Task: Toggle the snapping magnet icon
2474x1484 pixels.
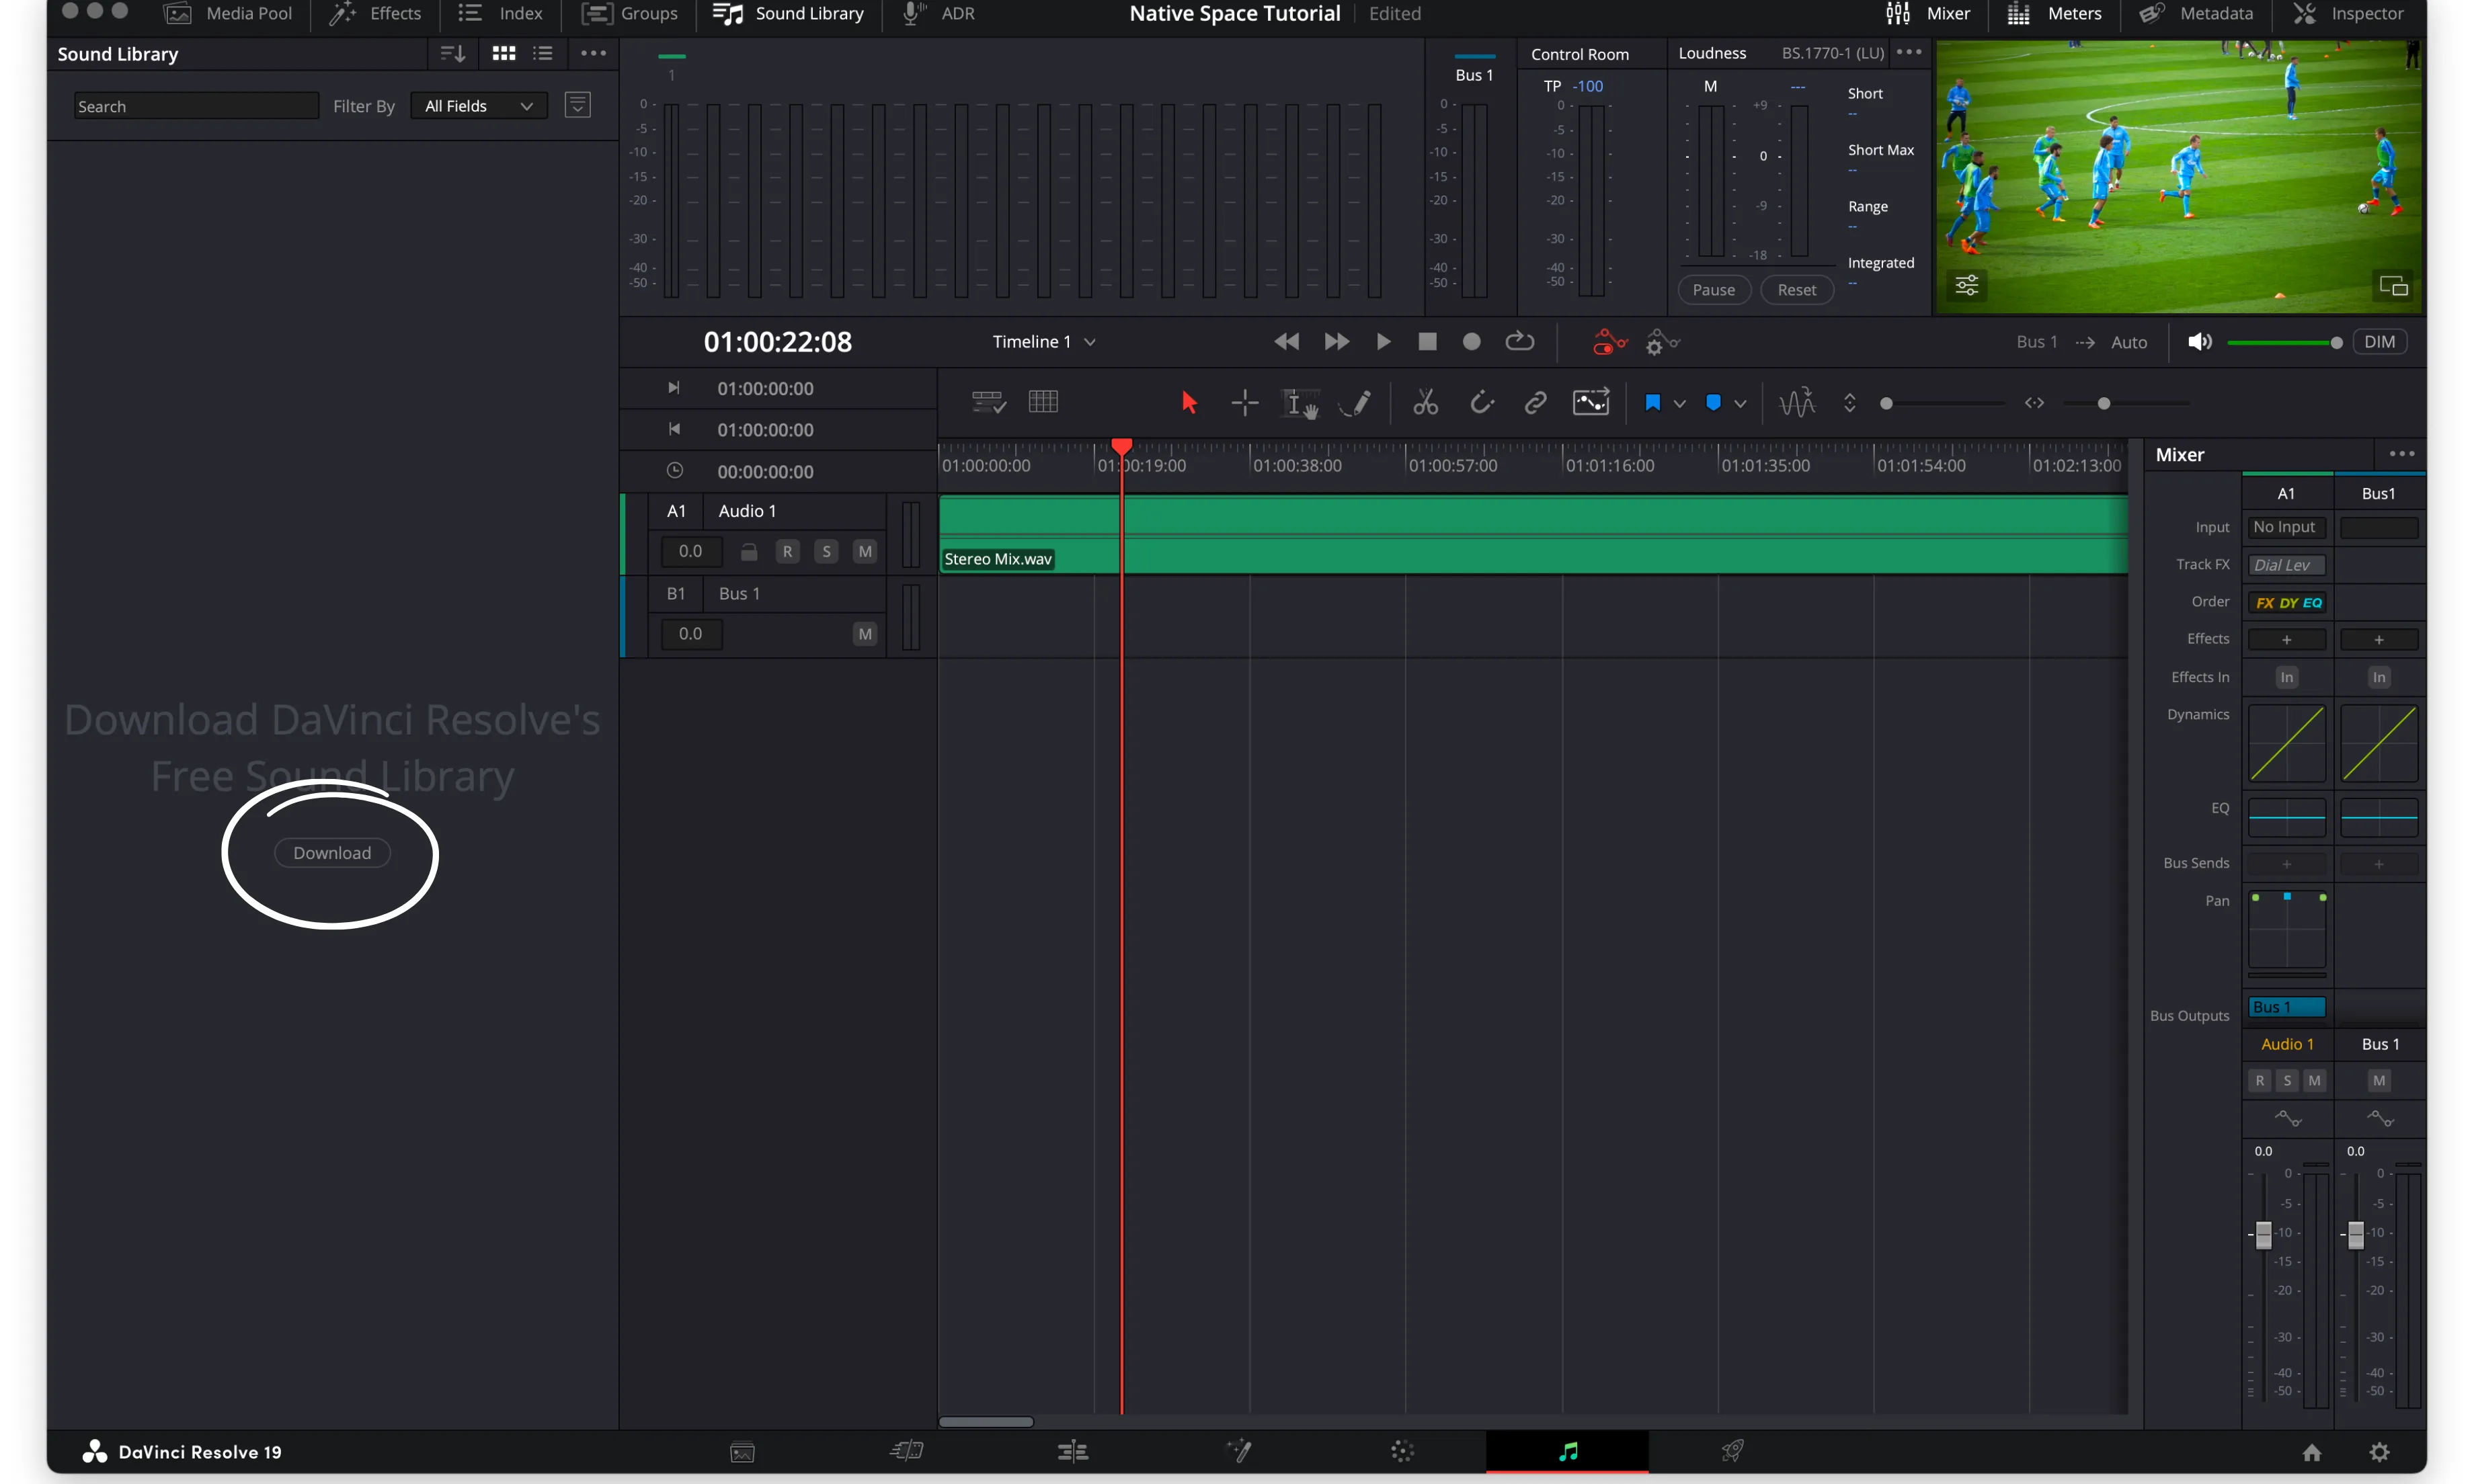Action: pyautogui.click(x=1481, y=403)
